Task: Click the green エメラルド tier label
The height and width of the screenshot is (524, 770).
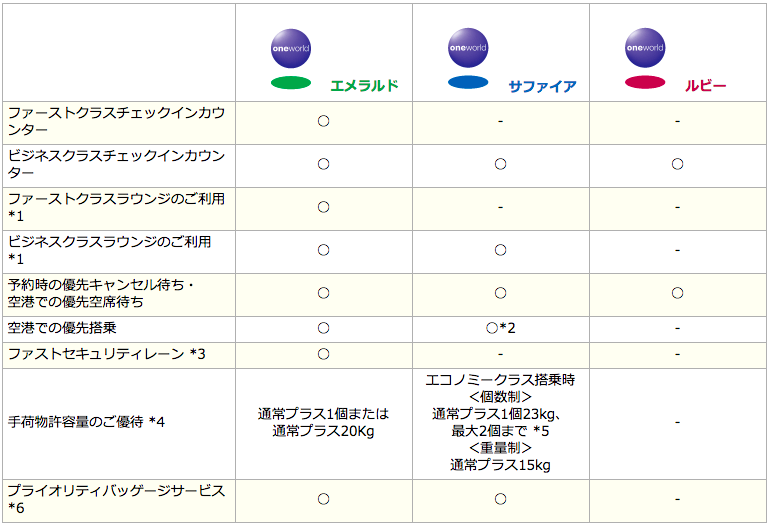Action: click(x=364, y=86)
